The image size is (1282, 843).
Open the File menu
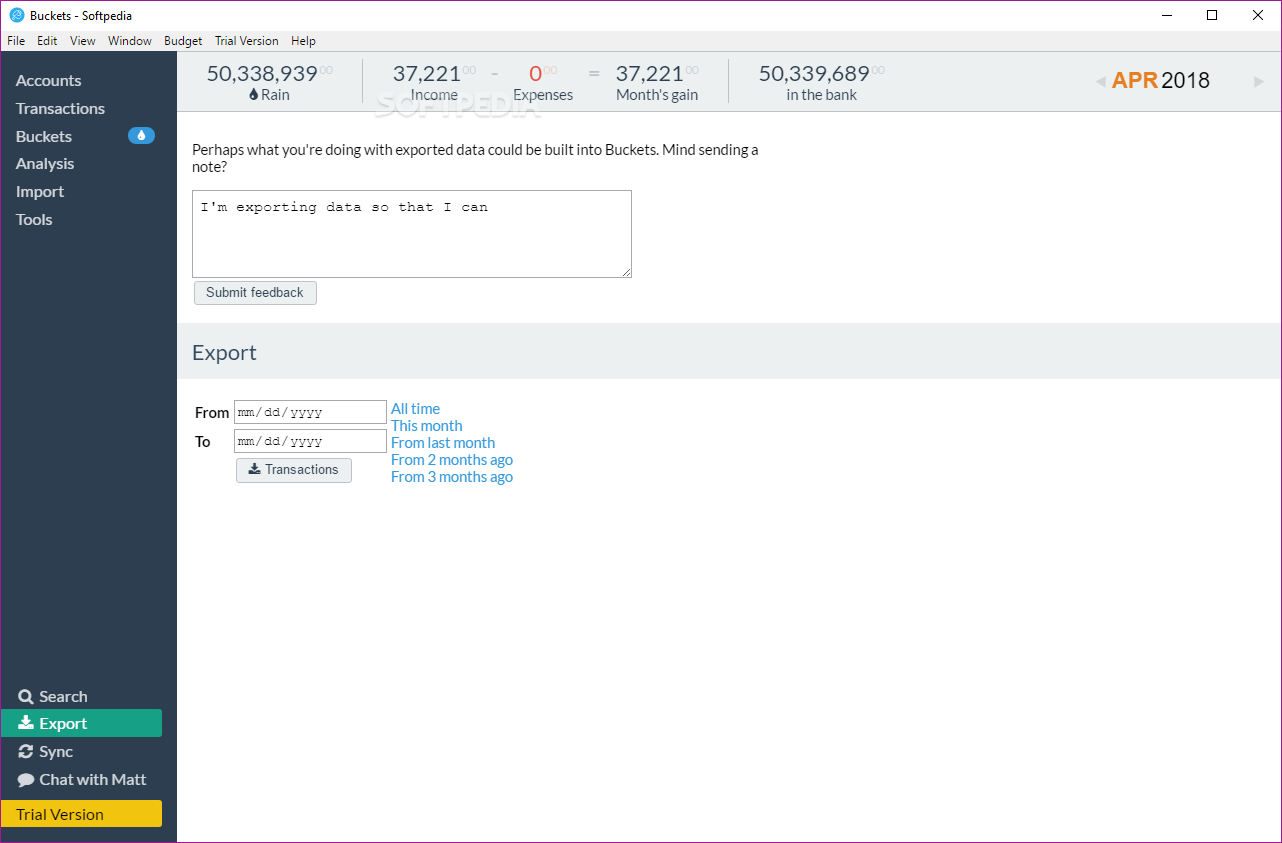16,41
